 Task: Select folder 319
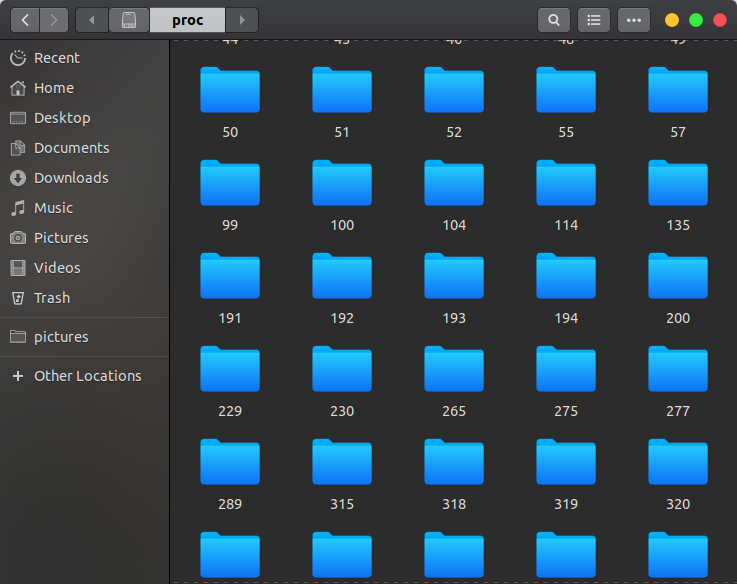point(566,462)
